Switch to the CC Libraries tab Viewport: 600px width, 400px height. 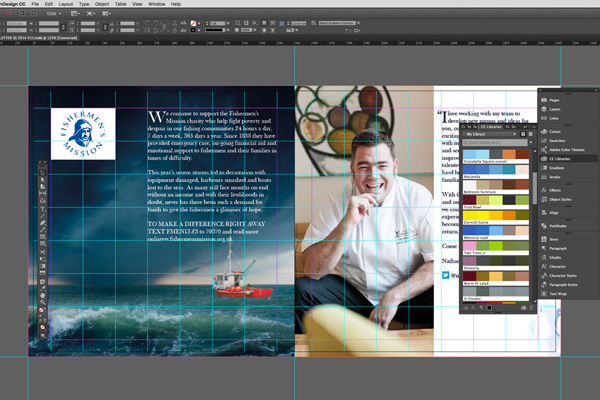coord(491,127)
